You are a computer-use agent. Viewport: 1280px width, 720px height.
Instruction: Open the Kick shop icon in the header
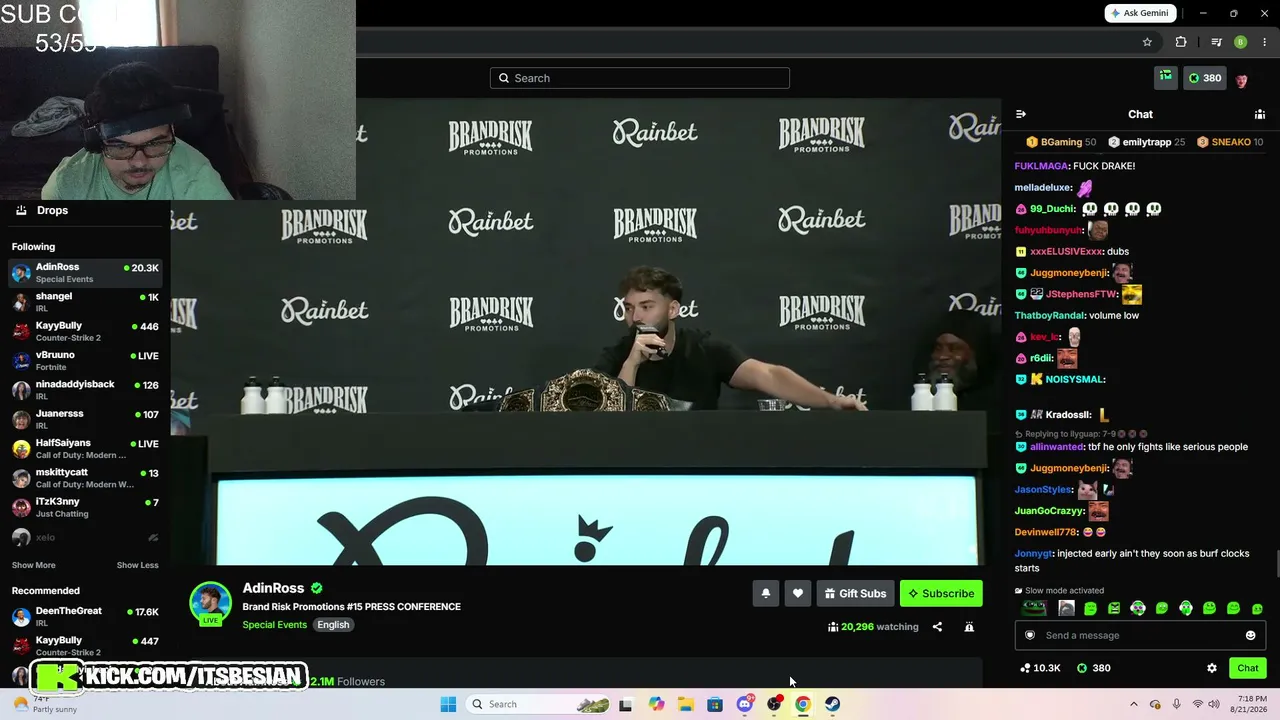click(x=1166, y=77)
